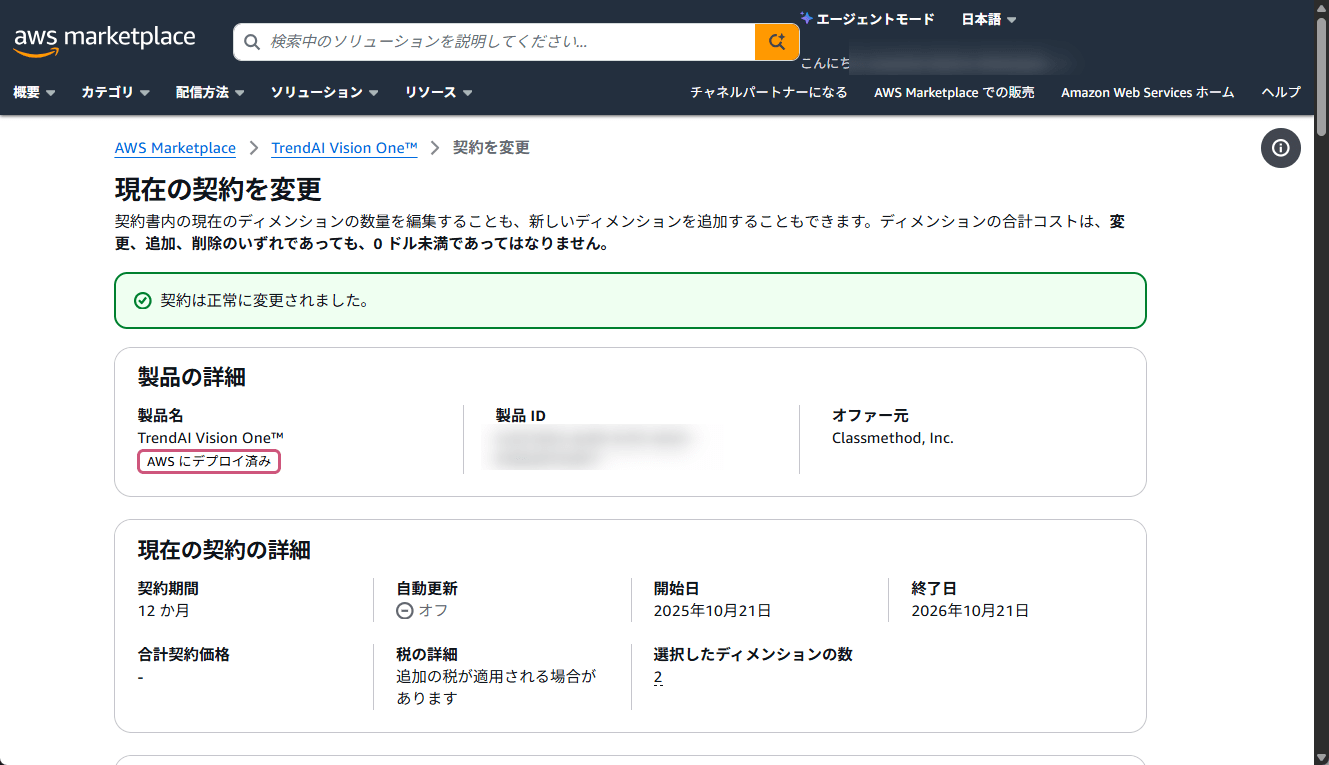Click the 製品の詳細 heading

[x=192, y=377]
